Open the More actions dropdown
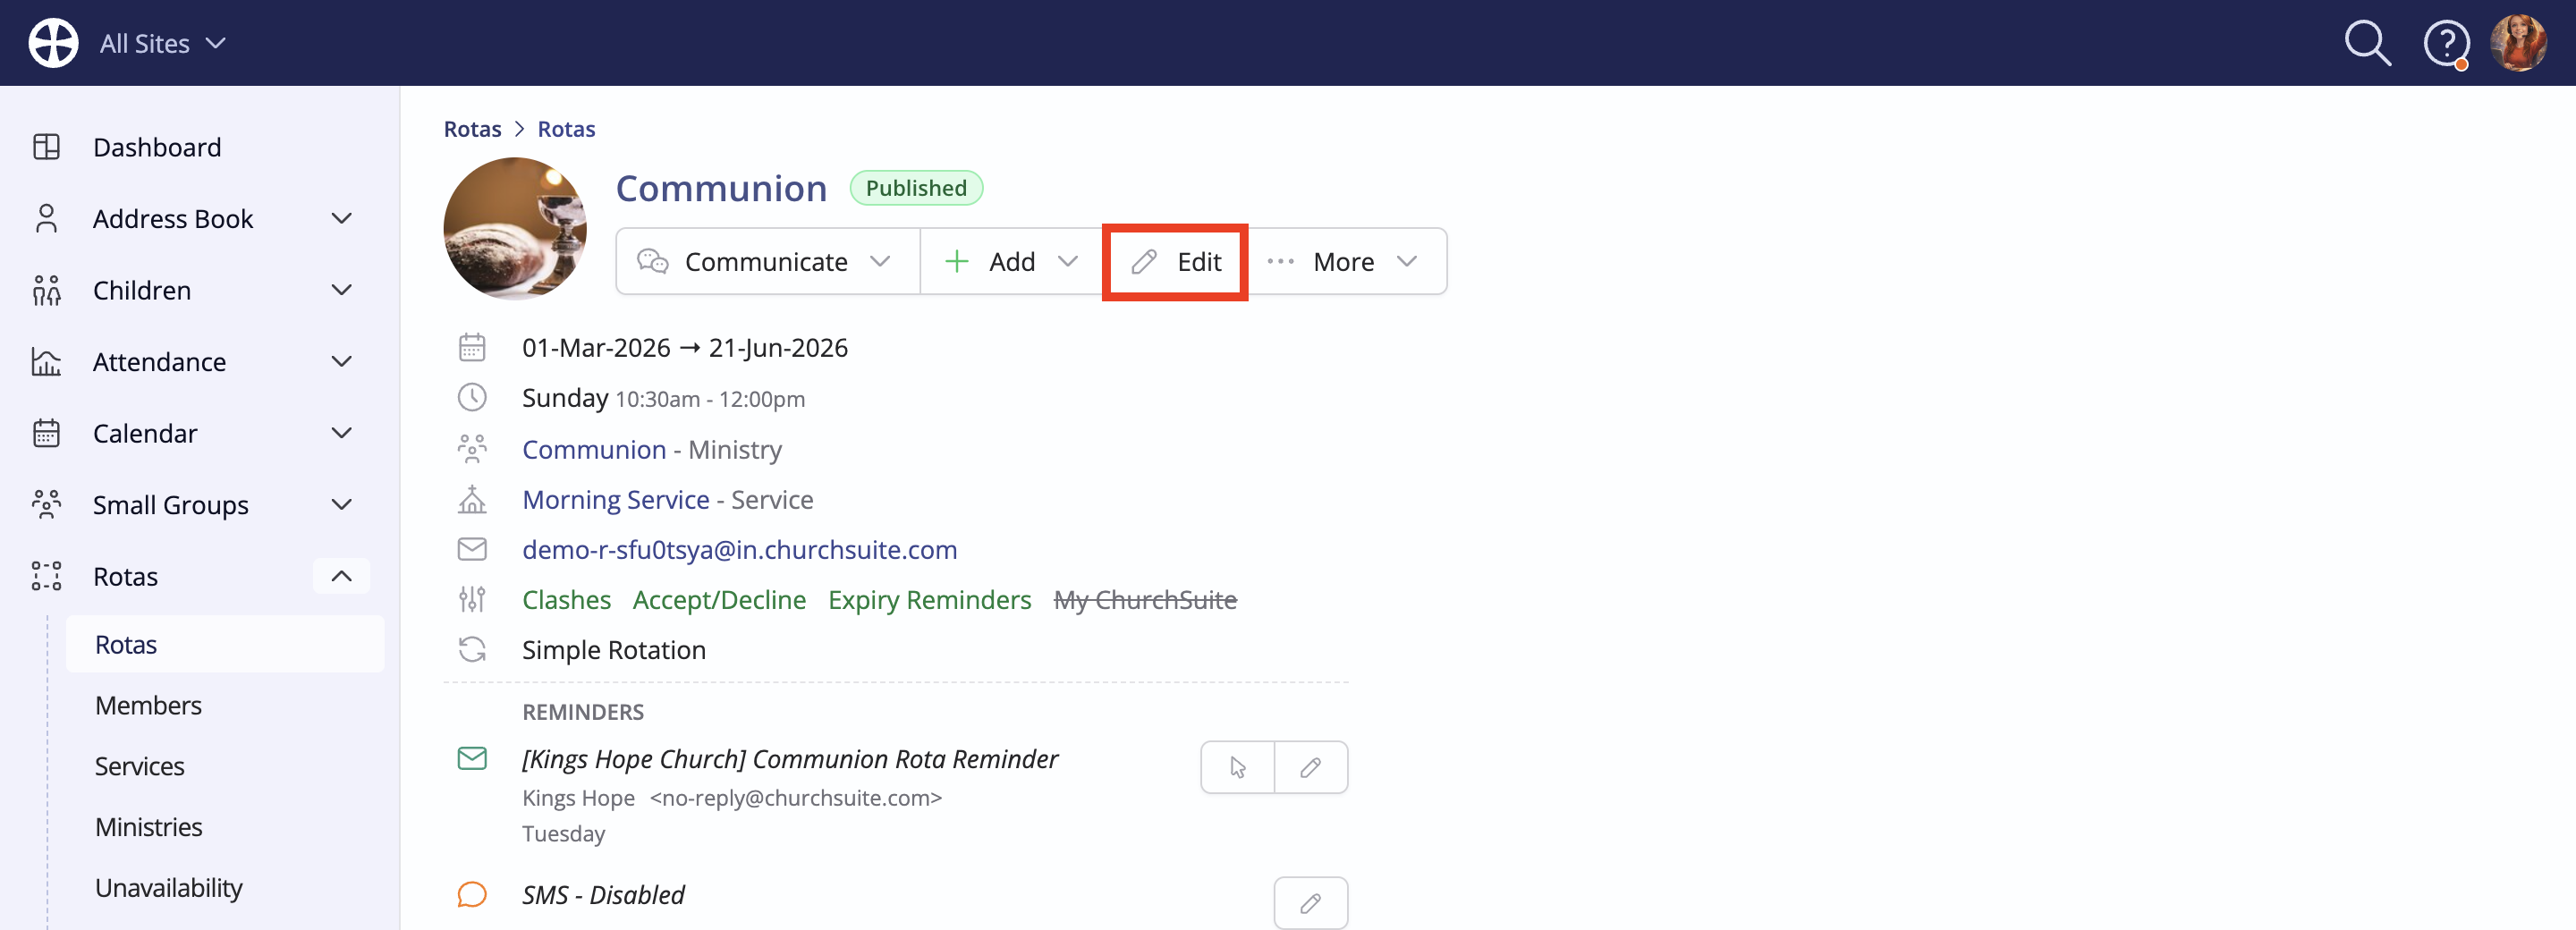The image size is (2576, 930). pos(1346,261)
